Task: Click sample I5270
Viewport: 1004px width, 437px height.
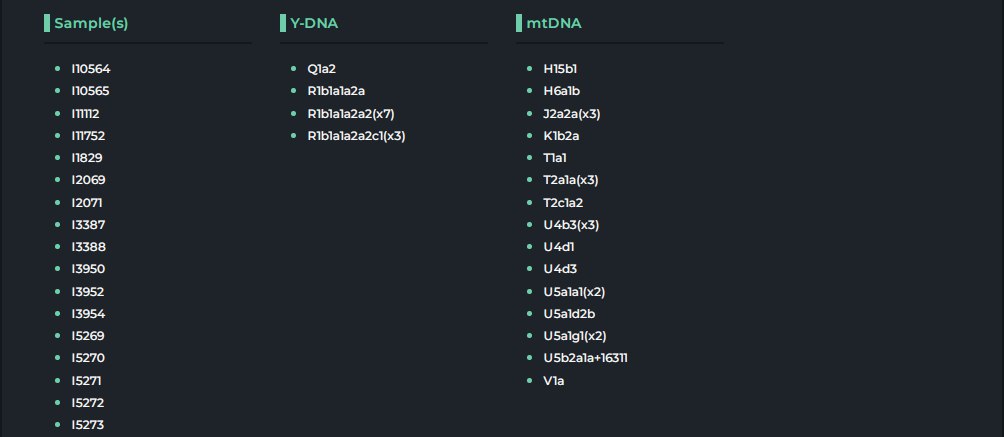Action: [88, 358]
